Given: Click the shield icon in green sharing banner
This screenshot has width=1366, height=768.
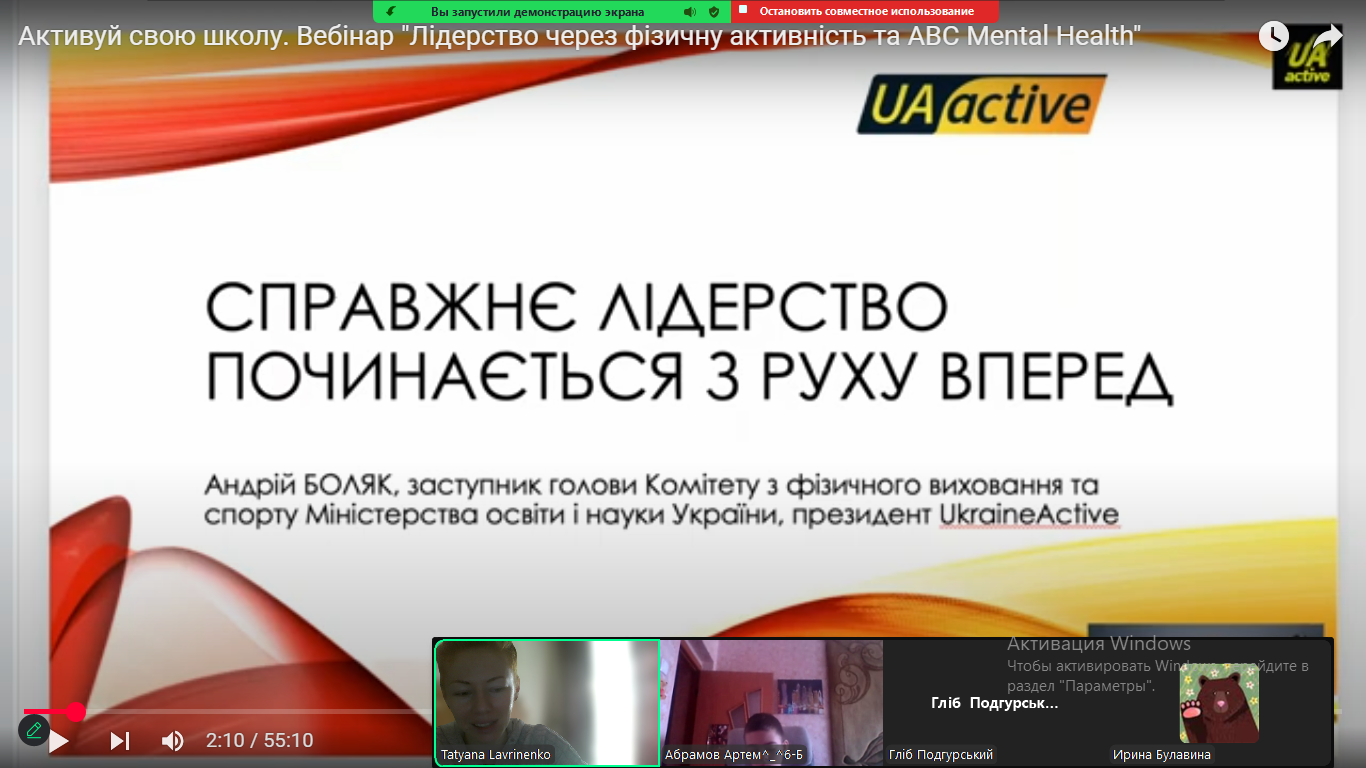Looking at the screenshot, I should [714, 12].
